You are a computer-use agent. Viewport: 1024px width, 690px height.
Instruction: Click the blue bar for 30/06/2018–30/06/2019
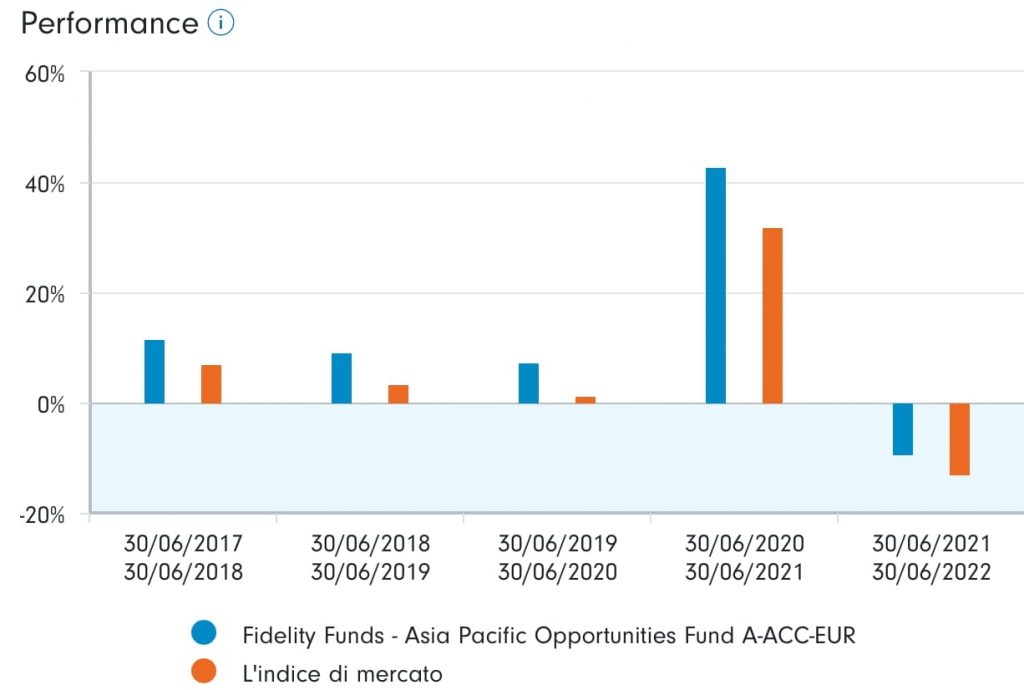341,378
